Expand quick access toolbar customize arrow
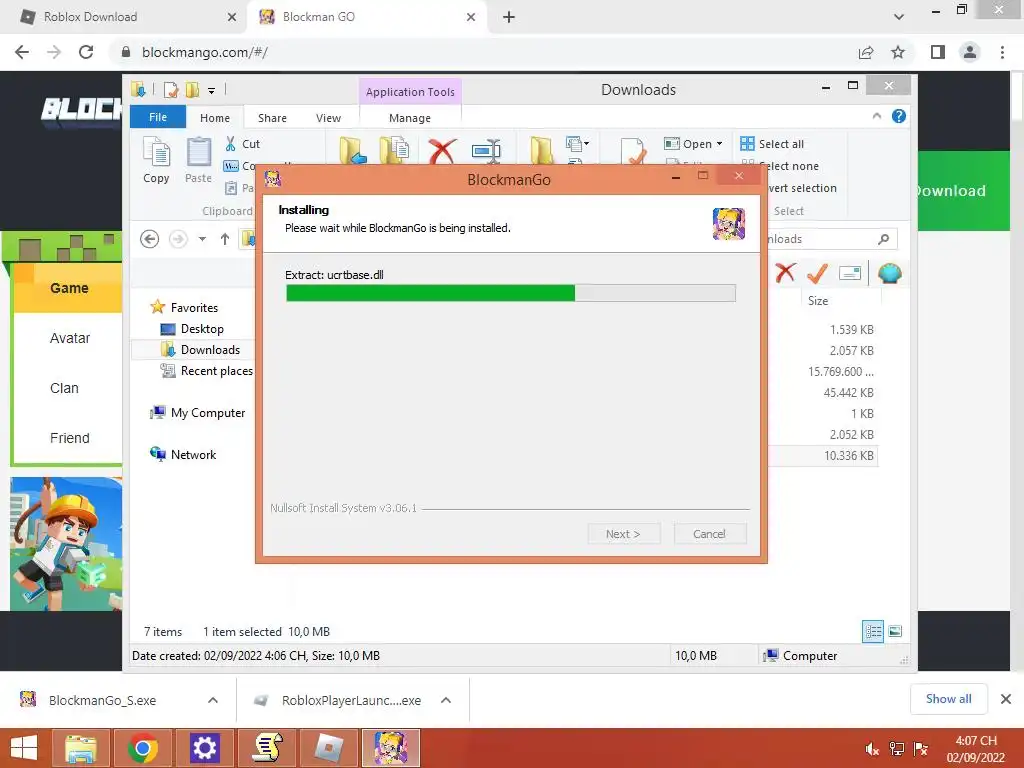The width and height of the screenshot is (1024, 768). point(212,91)
